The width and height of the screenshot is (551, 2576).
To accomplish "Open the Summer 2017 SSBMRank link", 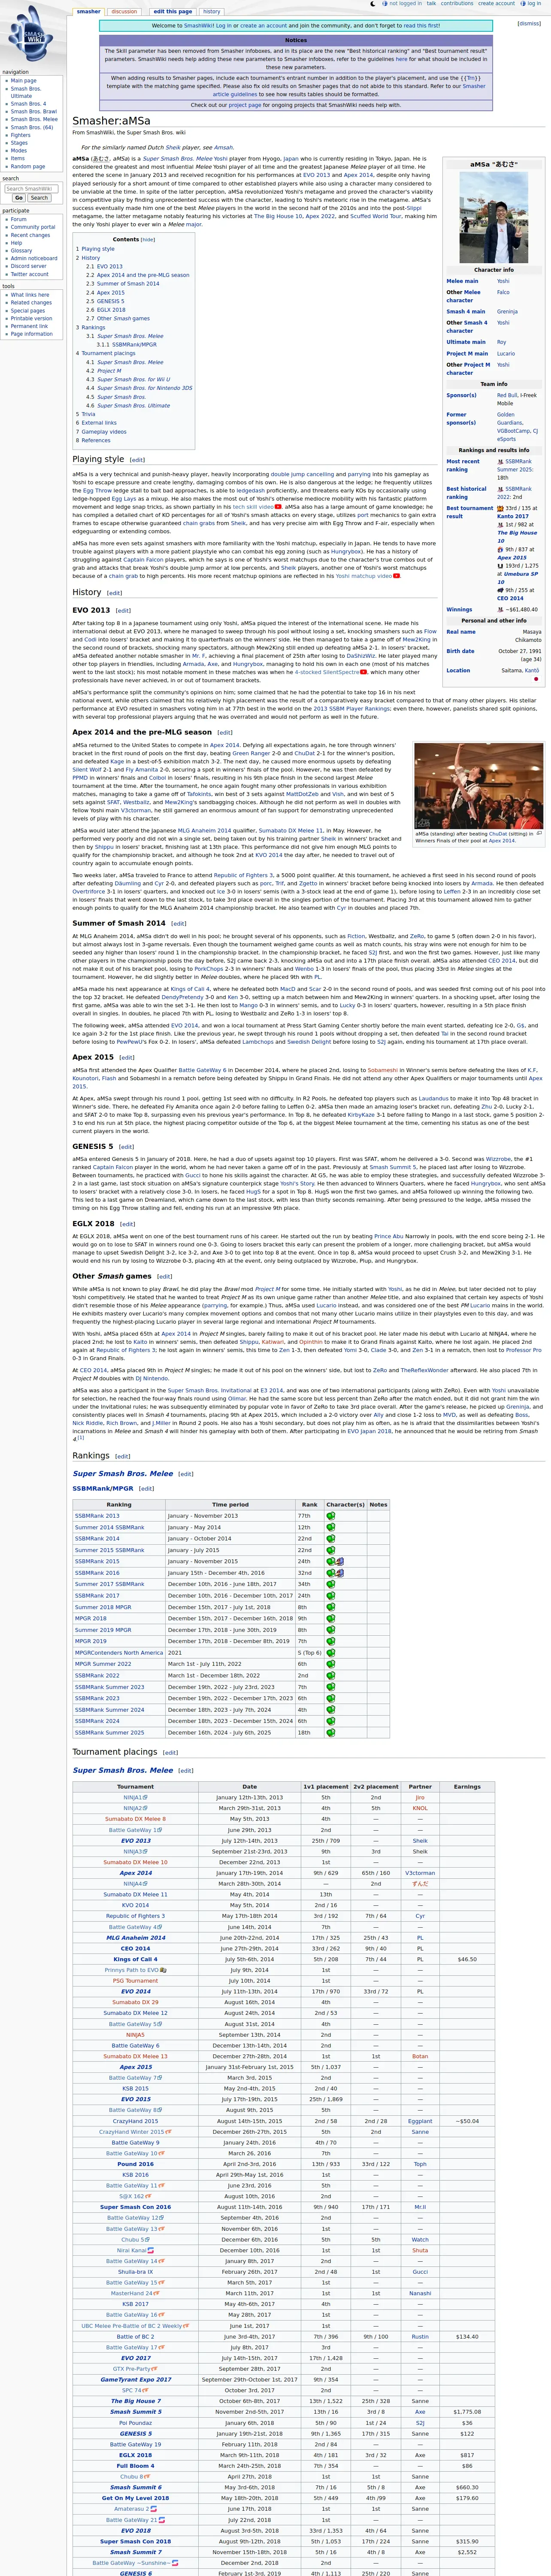I will pos(109,1584).
